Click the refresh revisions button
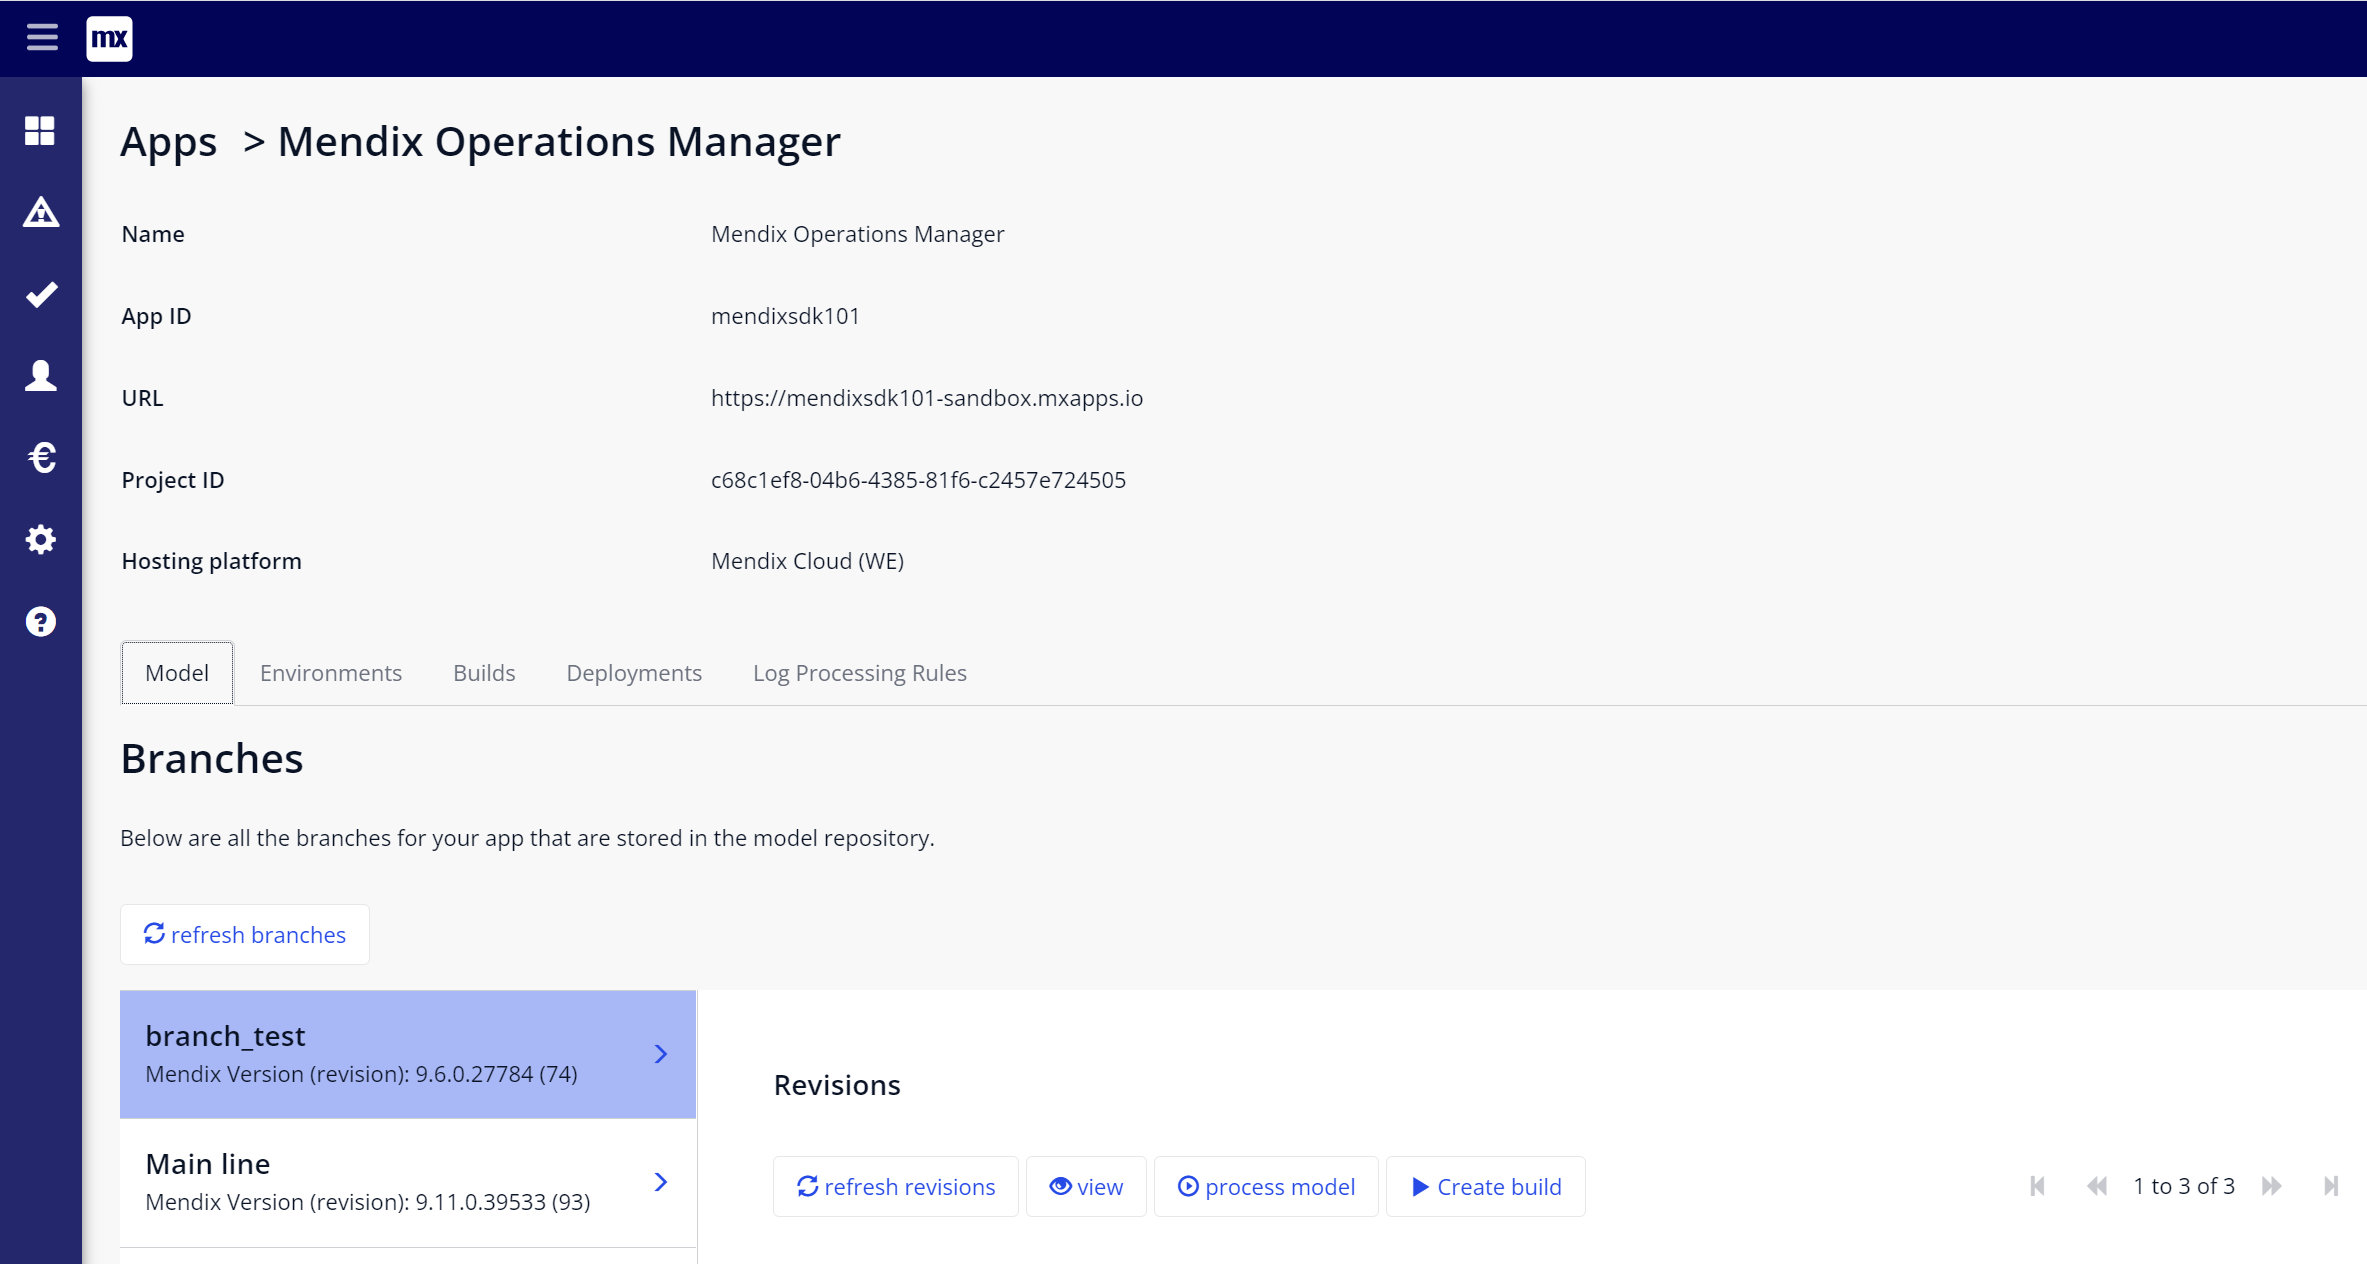Viewport: 2367px width, 1264px height. (896, 1186)
